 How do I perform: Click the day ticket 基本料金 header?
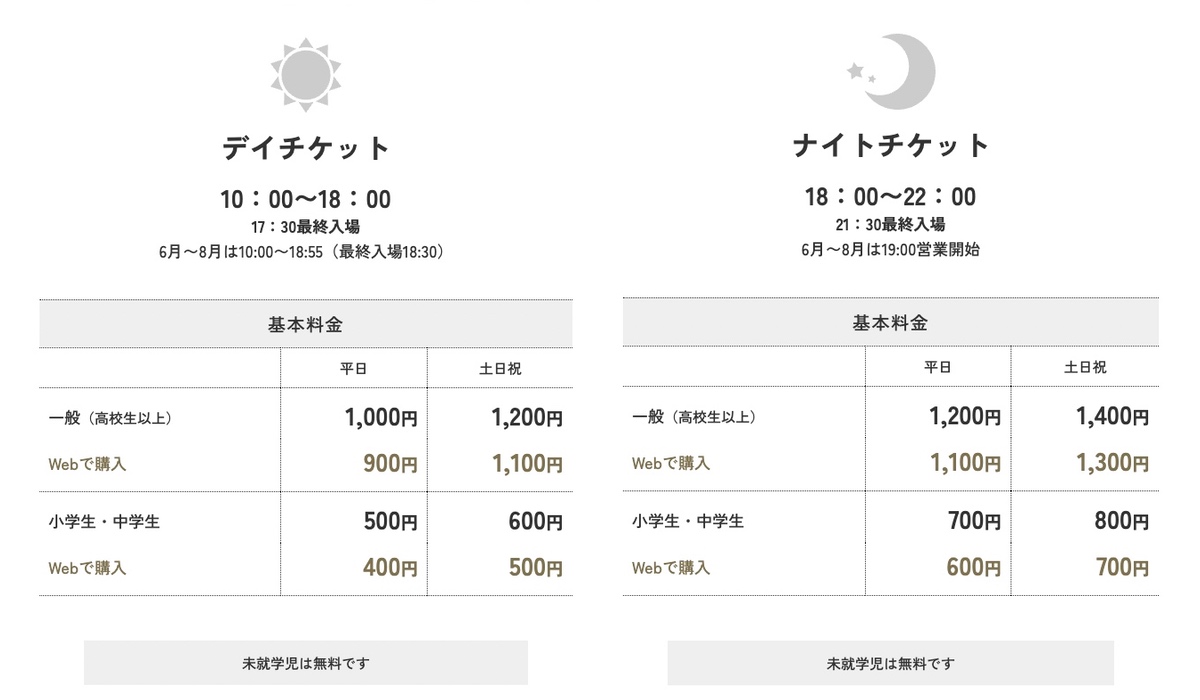tap(306, 324)
